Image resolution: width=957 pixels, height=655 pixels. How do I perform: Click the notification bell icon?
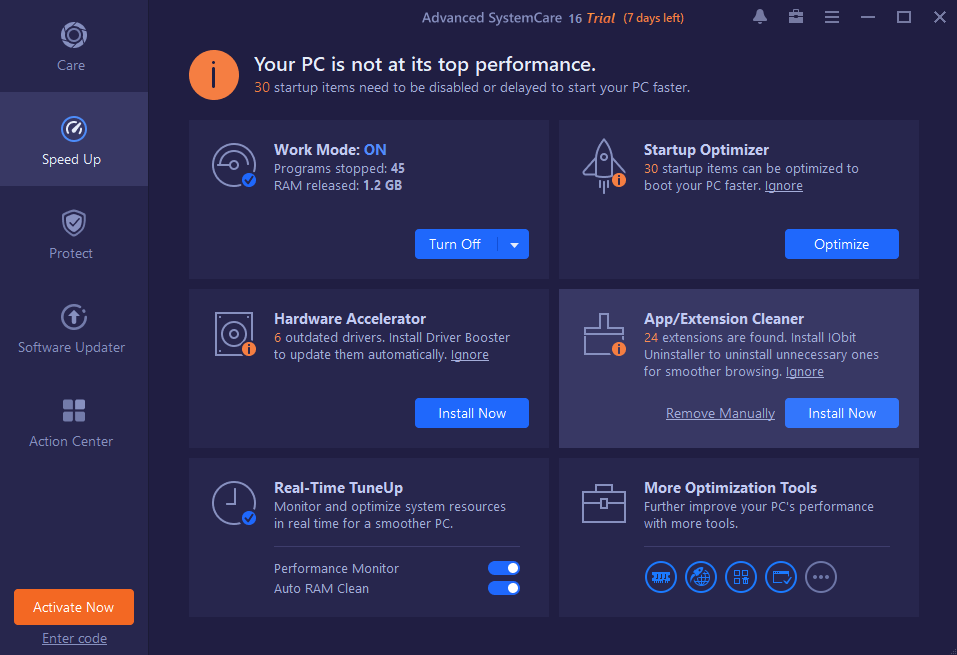tap(760, 17)
